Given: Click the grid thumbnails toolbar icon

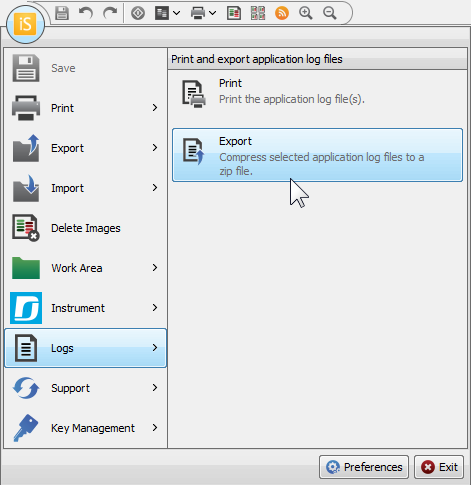Looking at the screenshot, I should click(258, 13).
